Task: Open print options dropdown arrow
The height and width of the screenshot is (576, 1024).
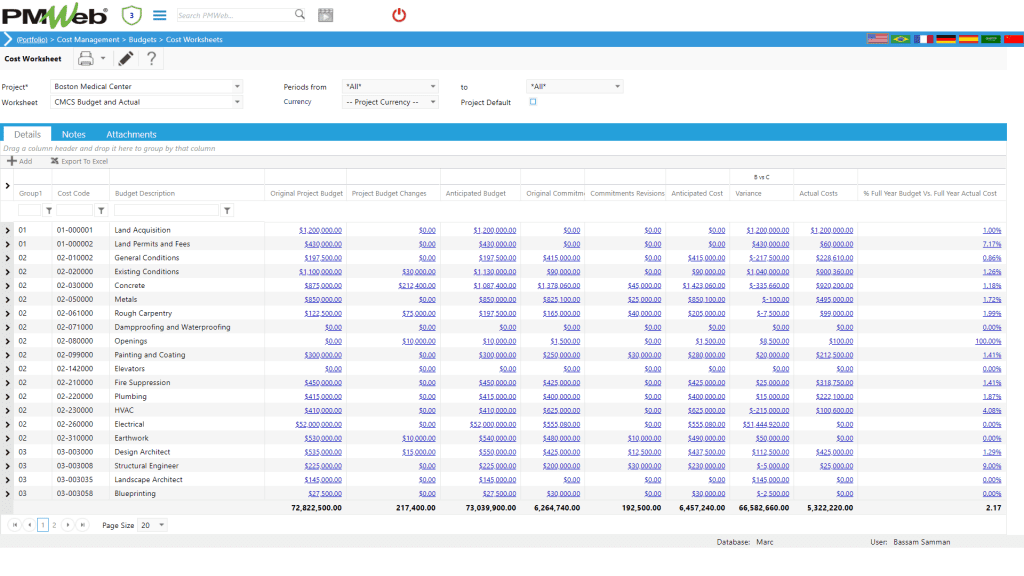Action: pyautogui.click(x=103, y=59)
